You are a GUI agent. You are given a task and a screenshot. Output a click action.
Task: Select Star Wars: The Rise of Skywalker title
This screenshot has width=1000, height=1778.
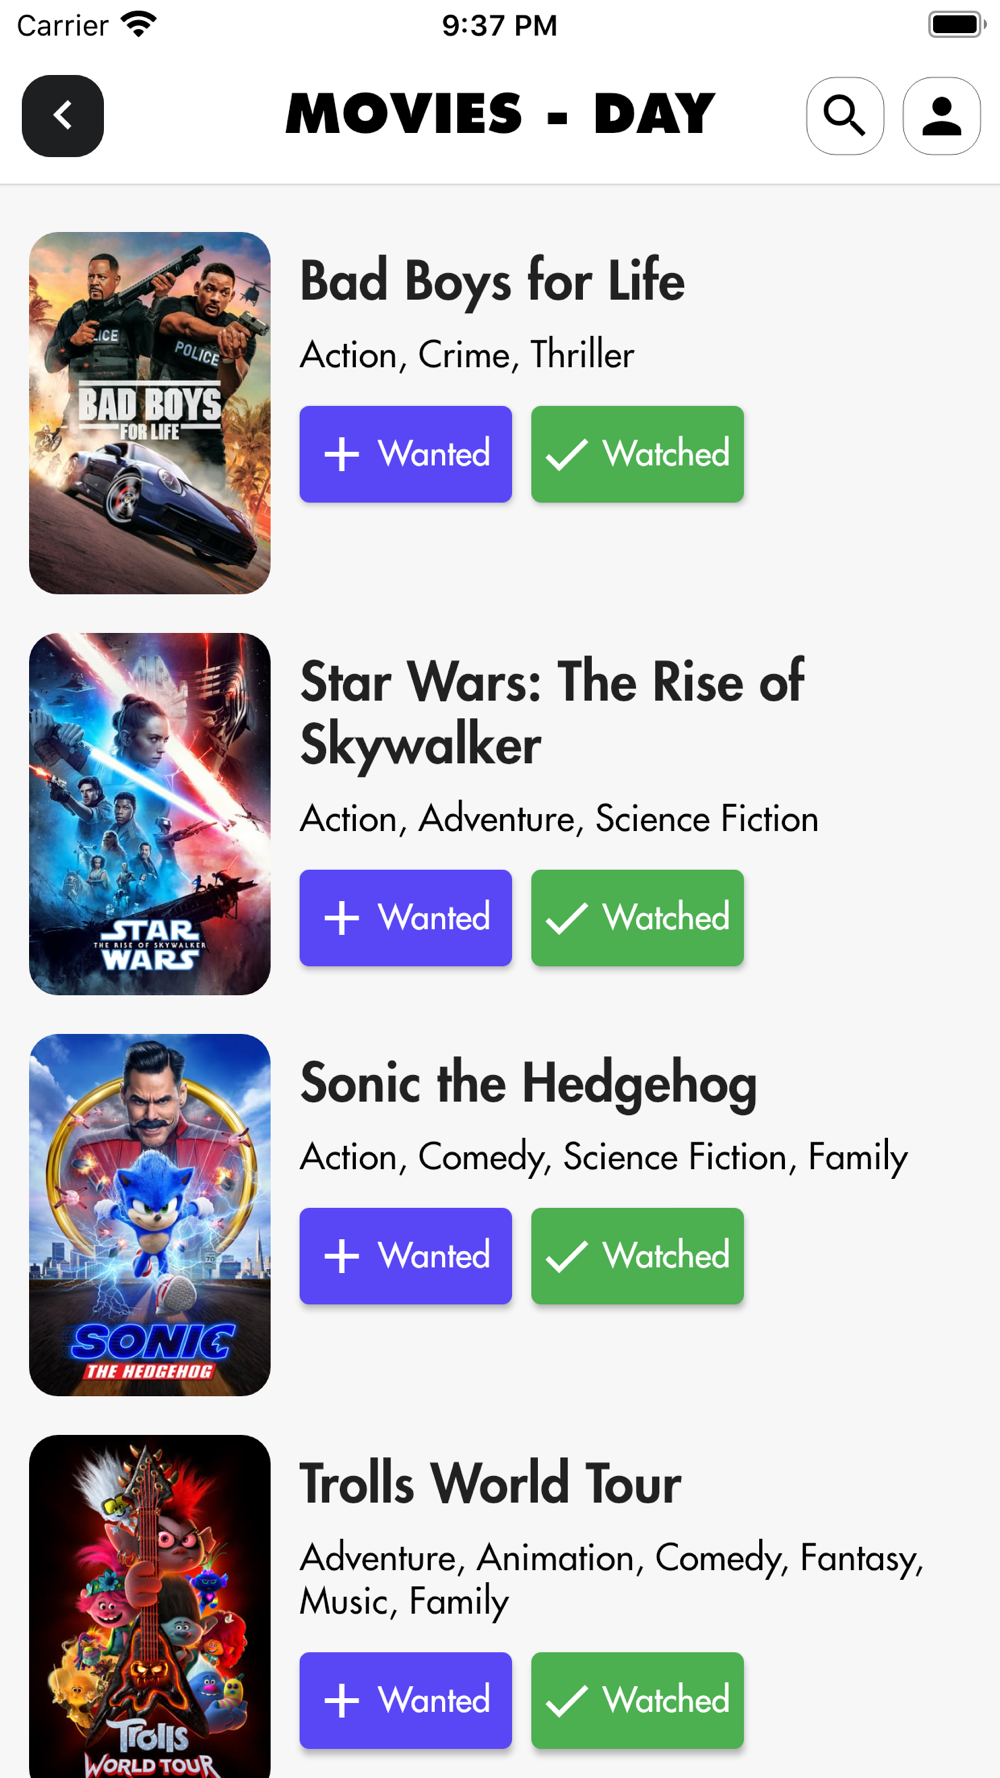[552, 712]
